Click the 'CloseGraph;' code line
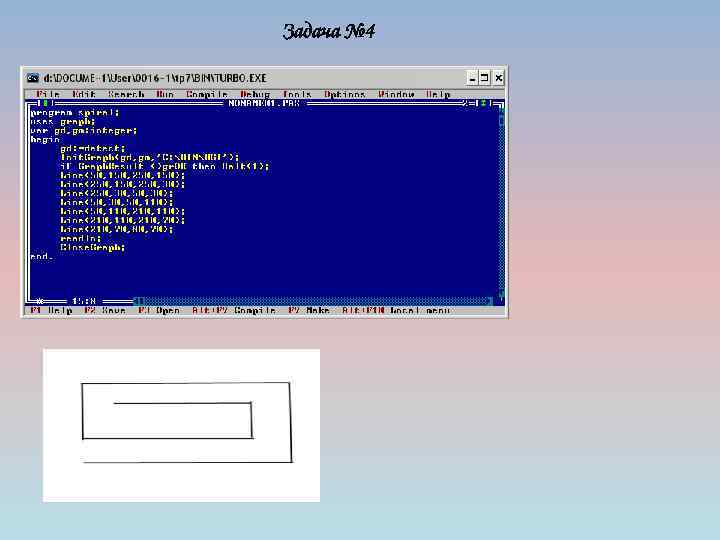Image resolution: width=720 pixels, height=540 pixels. [x=93, y=248]
